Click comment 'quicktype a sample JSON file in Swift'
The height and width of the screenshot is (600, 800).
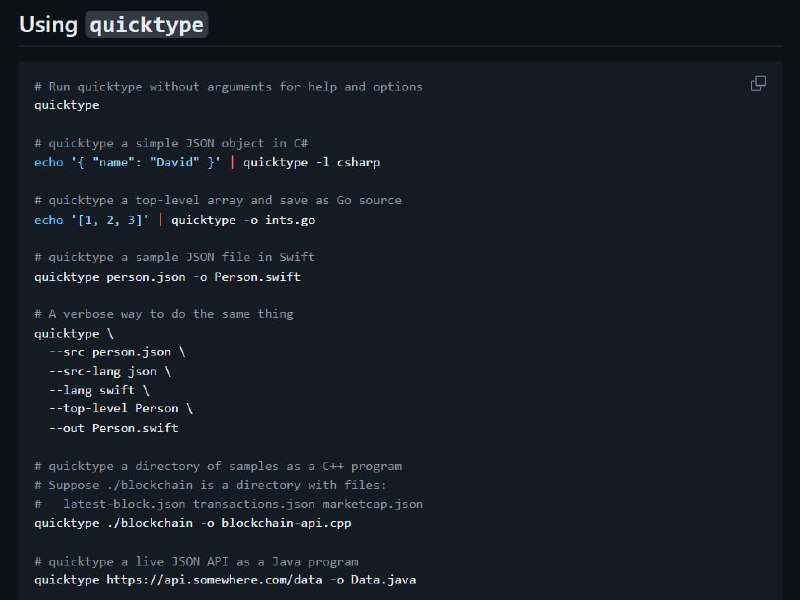click(x=174, y=257)
